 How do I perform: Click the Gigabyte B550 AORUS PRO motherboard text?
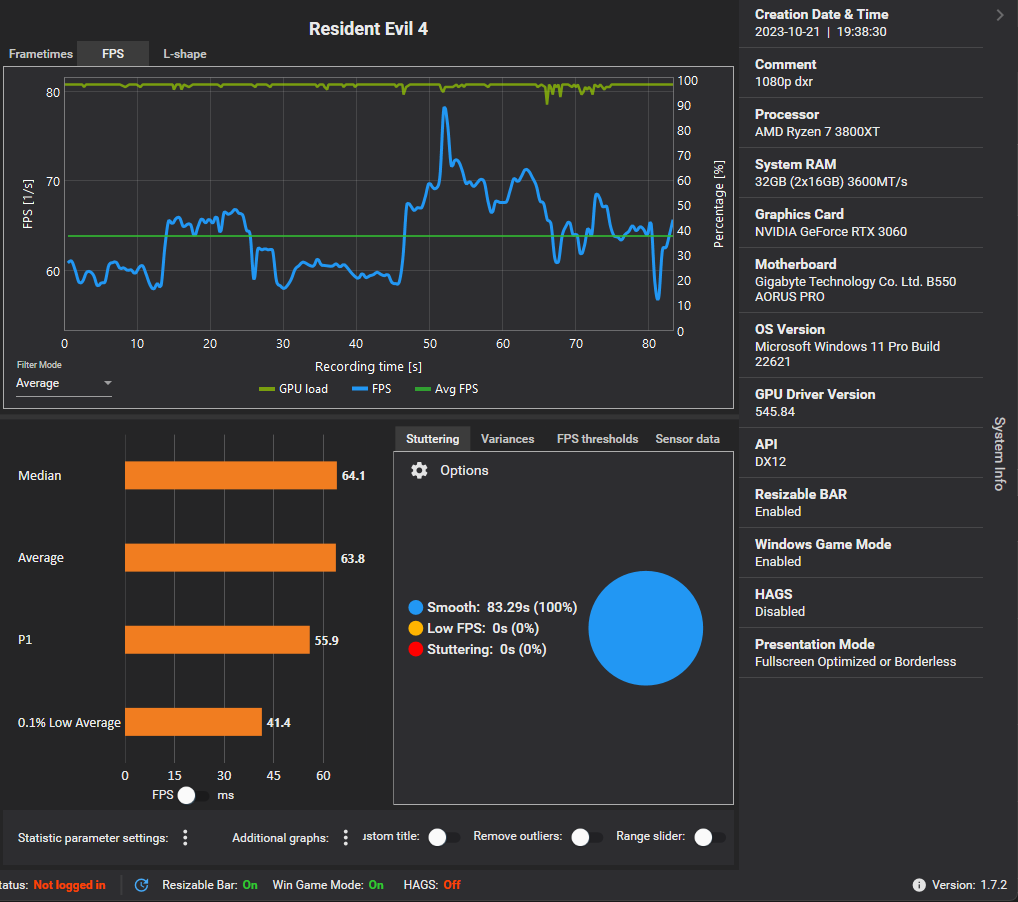click(x=856, y=289)
